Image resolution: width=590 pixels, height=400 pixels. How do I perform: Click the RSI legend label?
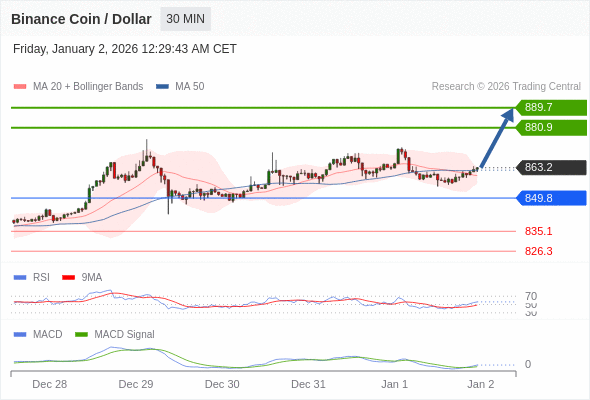[41, 278]
